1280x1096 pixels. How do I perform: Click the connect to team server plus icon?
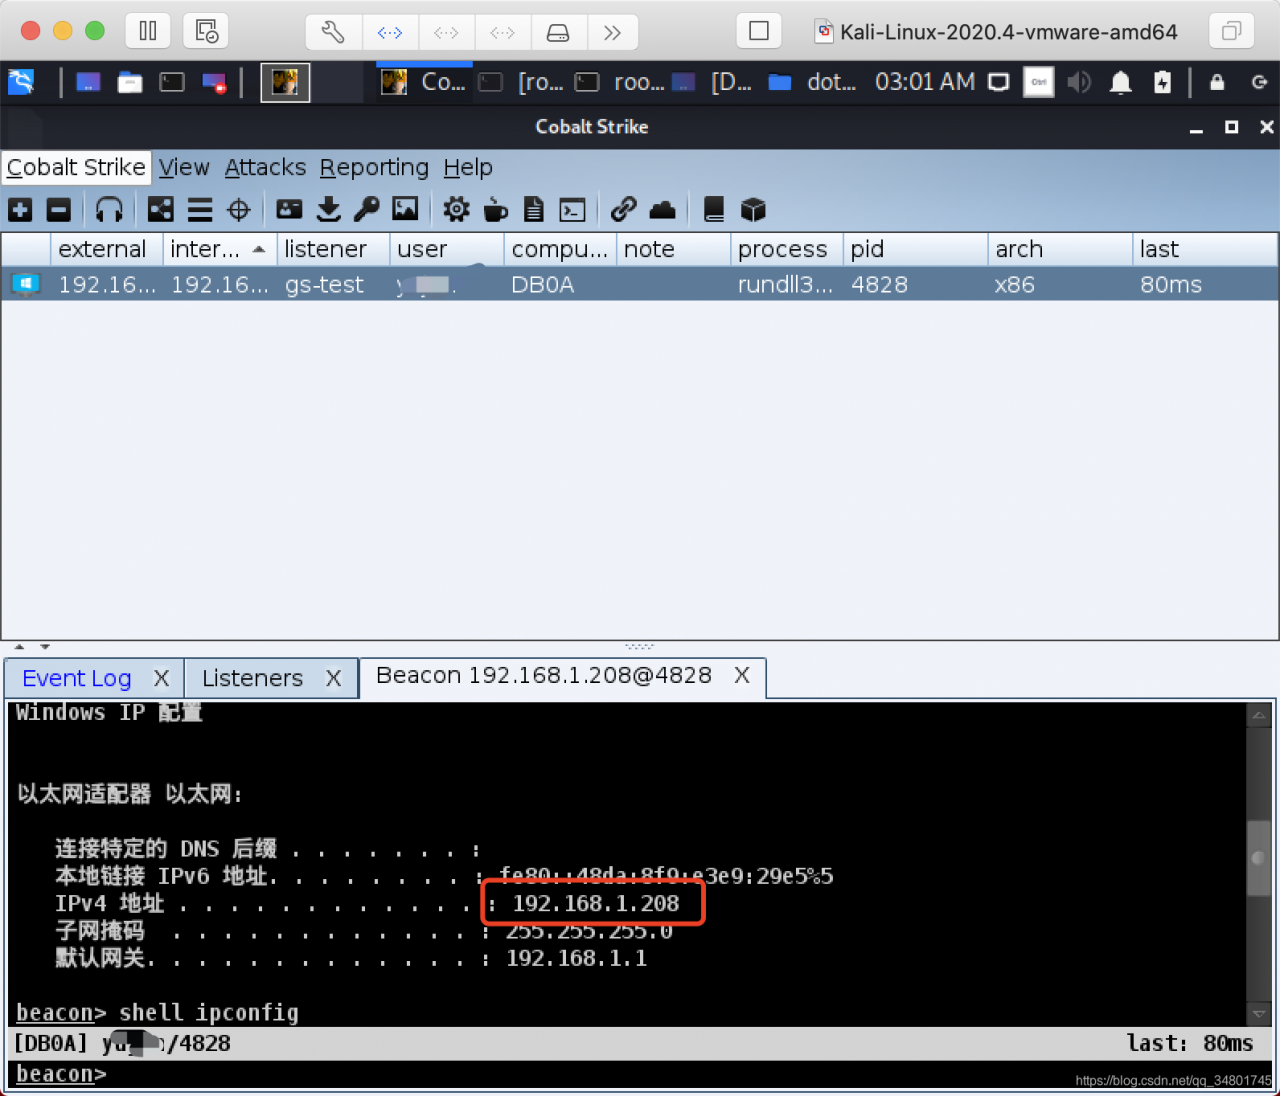tap(20, 209)
